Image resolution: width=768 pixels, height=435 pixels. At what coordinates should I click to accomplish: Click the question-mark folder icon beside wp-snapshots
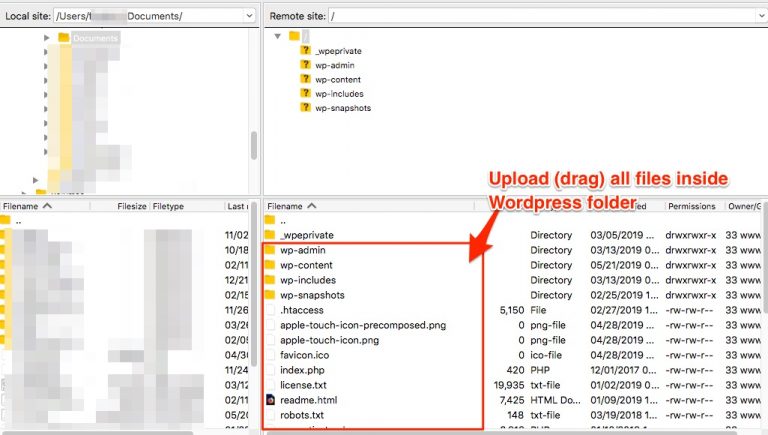point(305,107)
